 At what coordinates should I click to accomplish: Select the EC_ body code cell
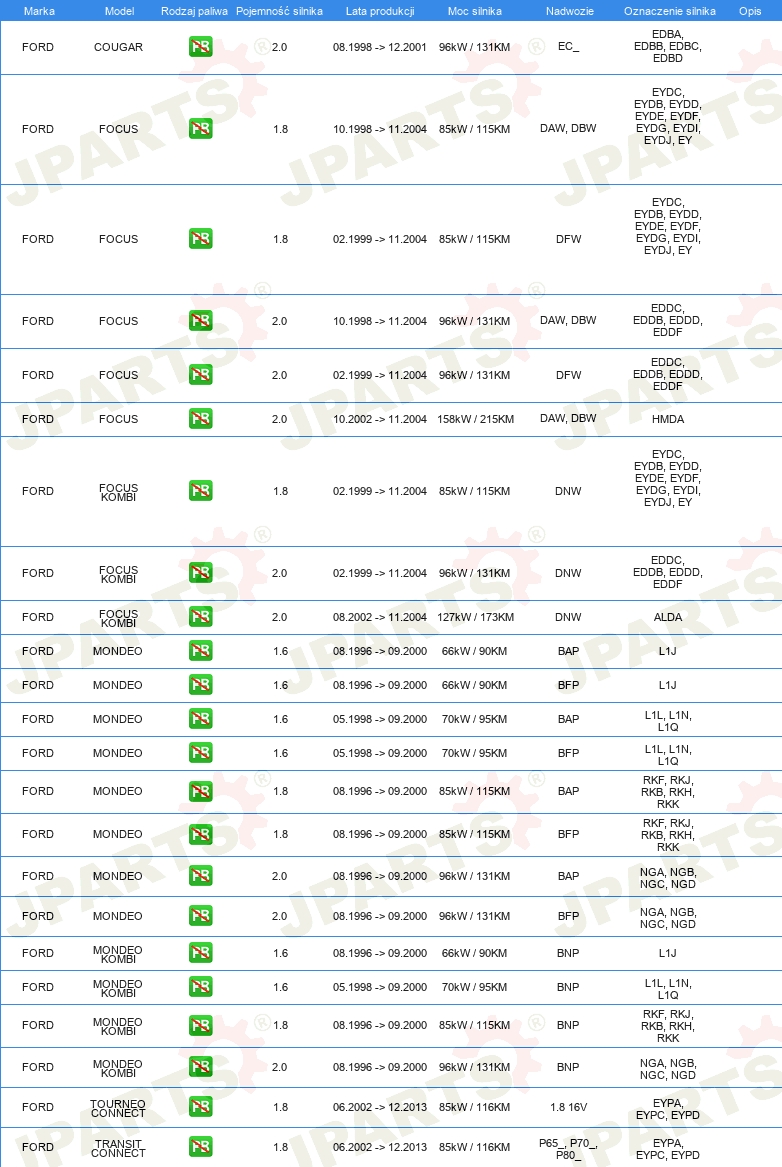[x=568, y=46]
